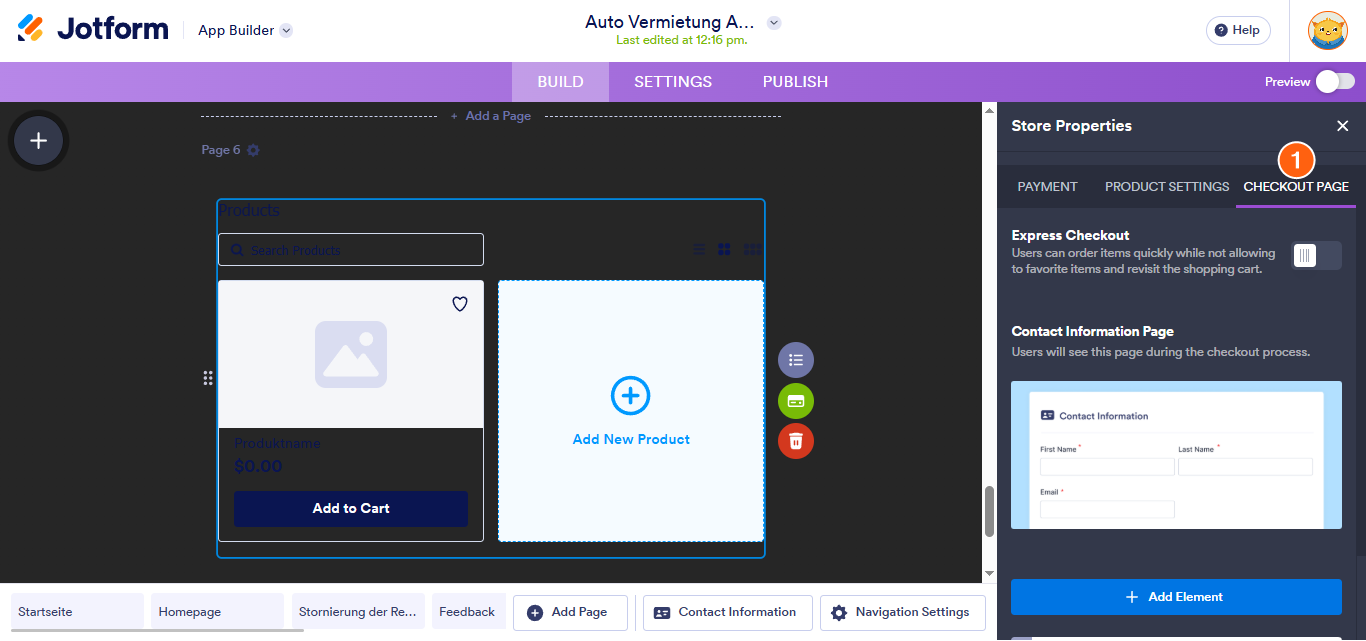Click the Search Products input field
The width and height of the screenshot is (1366, 641).
point(350,249)
